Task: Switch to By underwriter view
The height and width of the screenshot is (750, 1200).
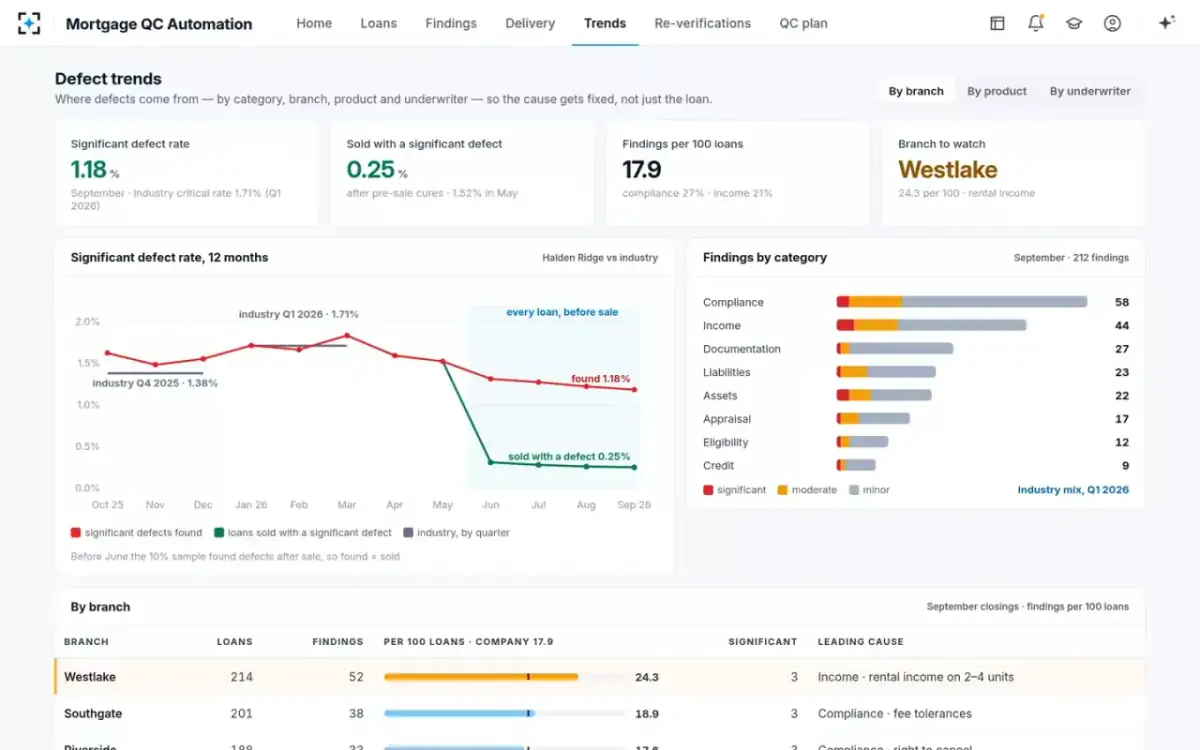Action: point(1090,91)
